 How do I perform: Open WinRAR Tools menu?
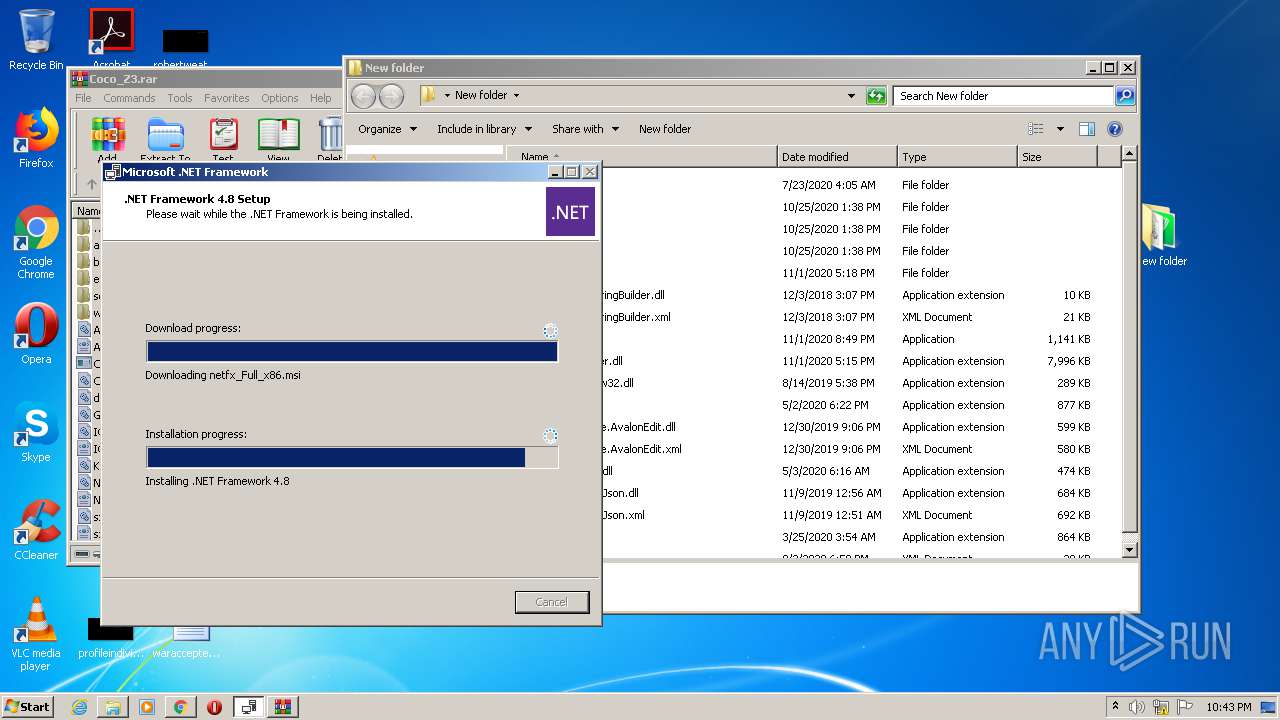(180, 98)
